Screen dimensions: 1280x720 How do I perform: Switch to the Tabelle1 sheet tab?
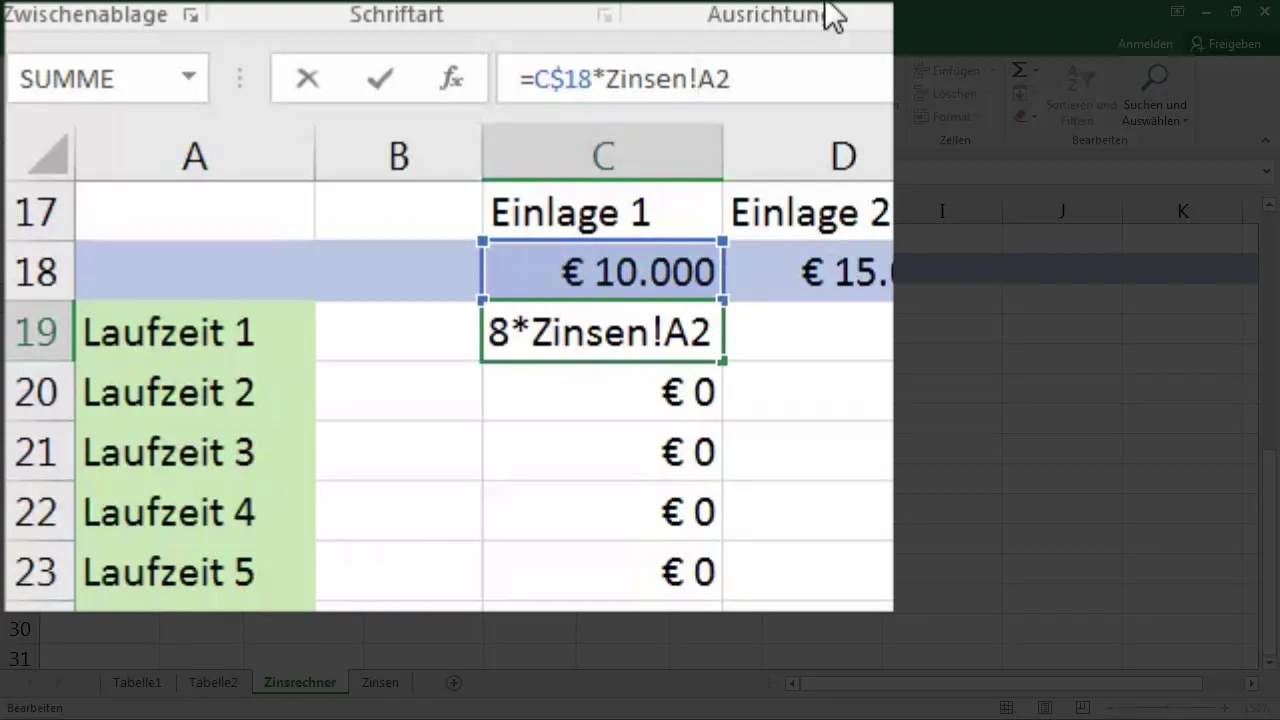tap(137, 683)
